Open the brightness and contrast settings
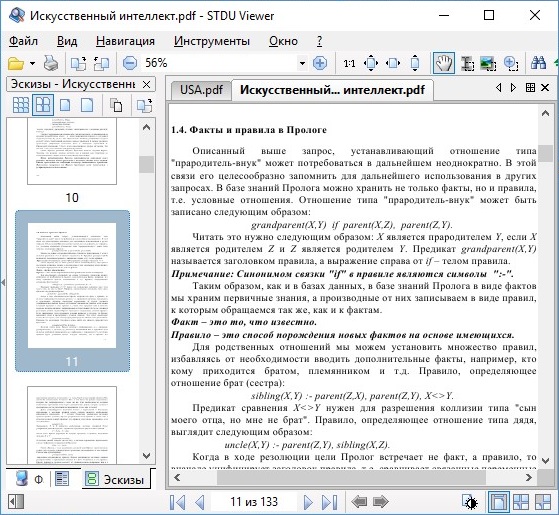 [x=470, y=502]
